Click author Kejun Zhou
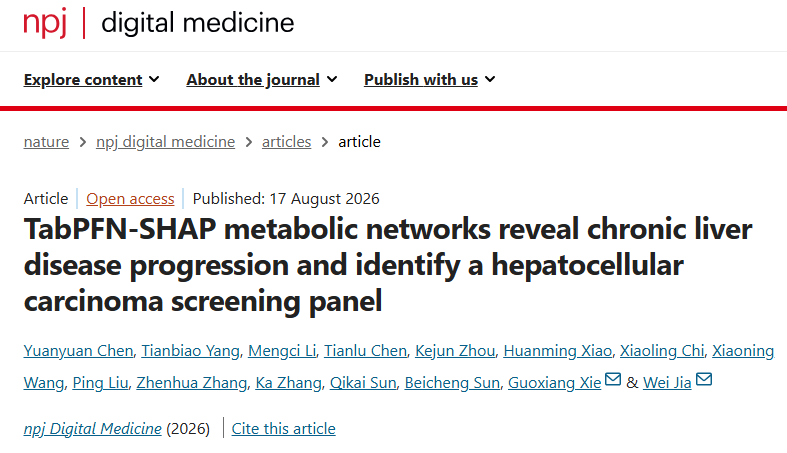Viewport: 787px width, 453px height. (455, 351)
